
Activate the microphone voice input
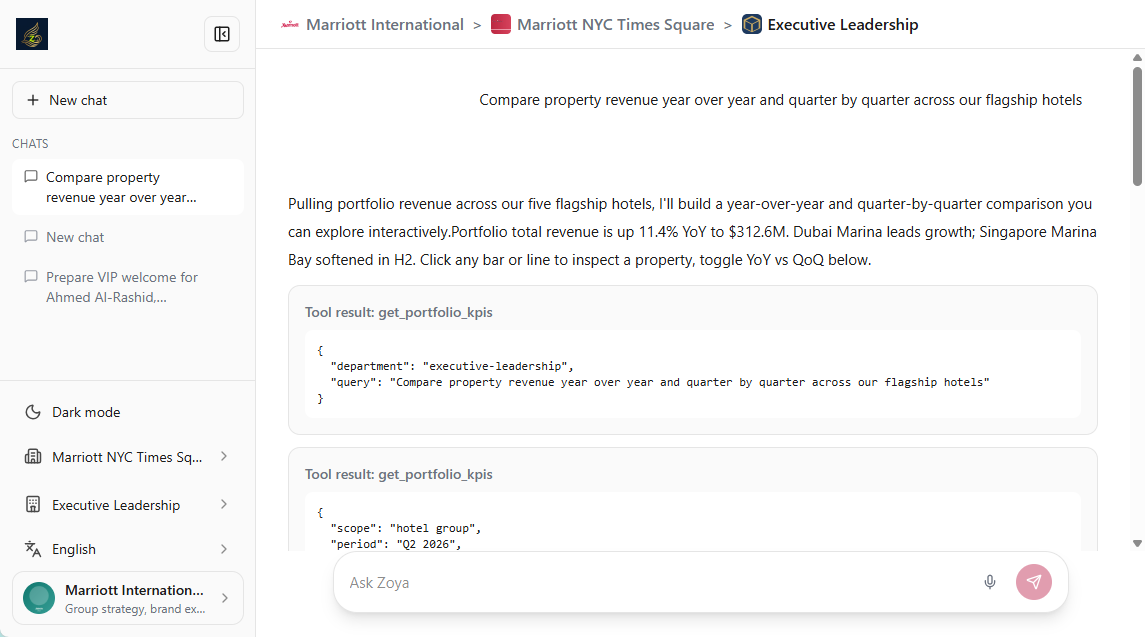[989, 582]
